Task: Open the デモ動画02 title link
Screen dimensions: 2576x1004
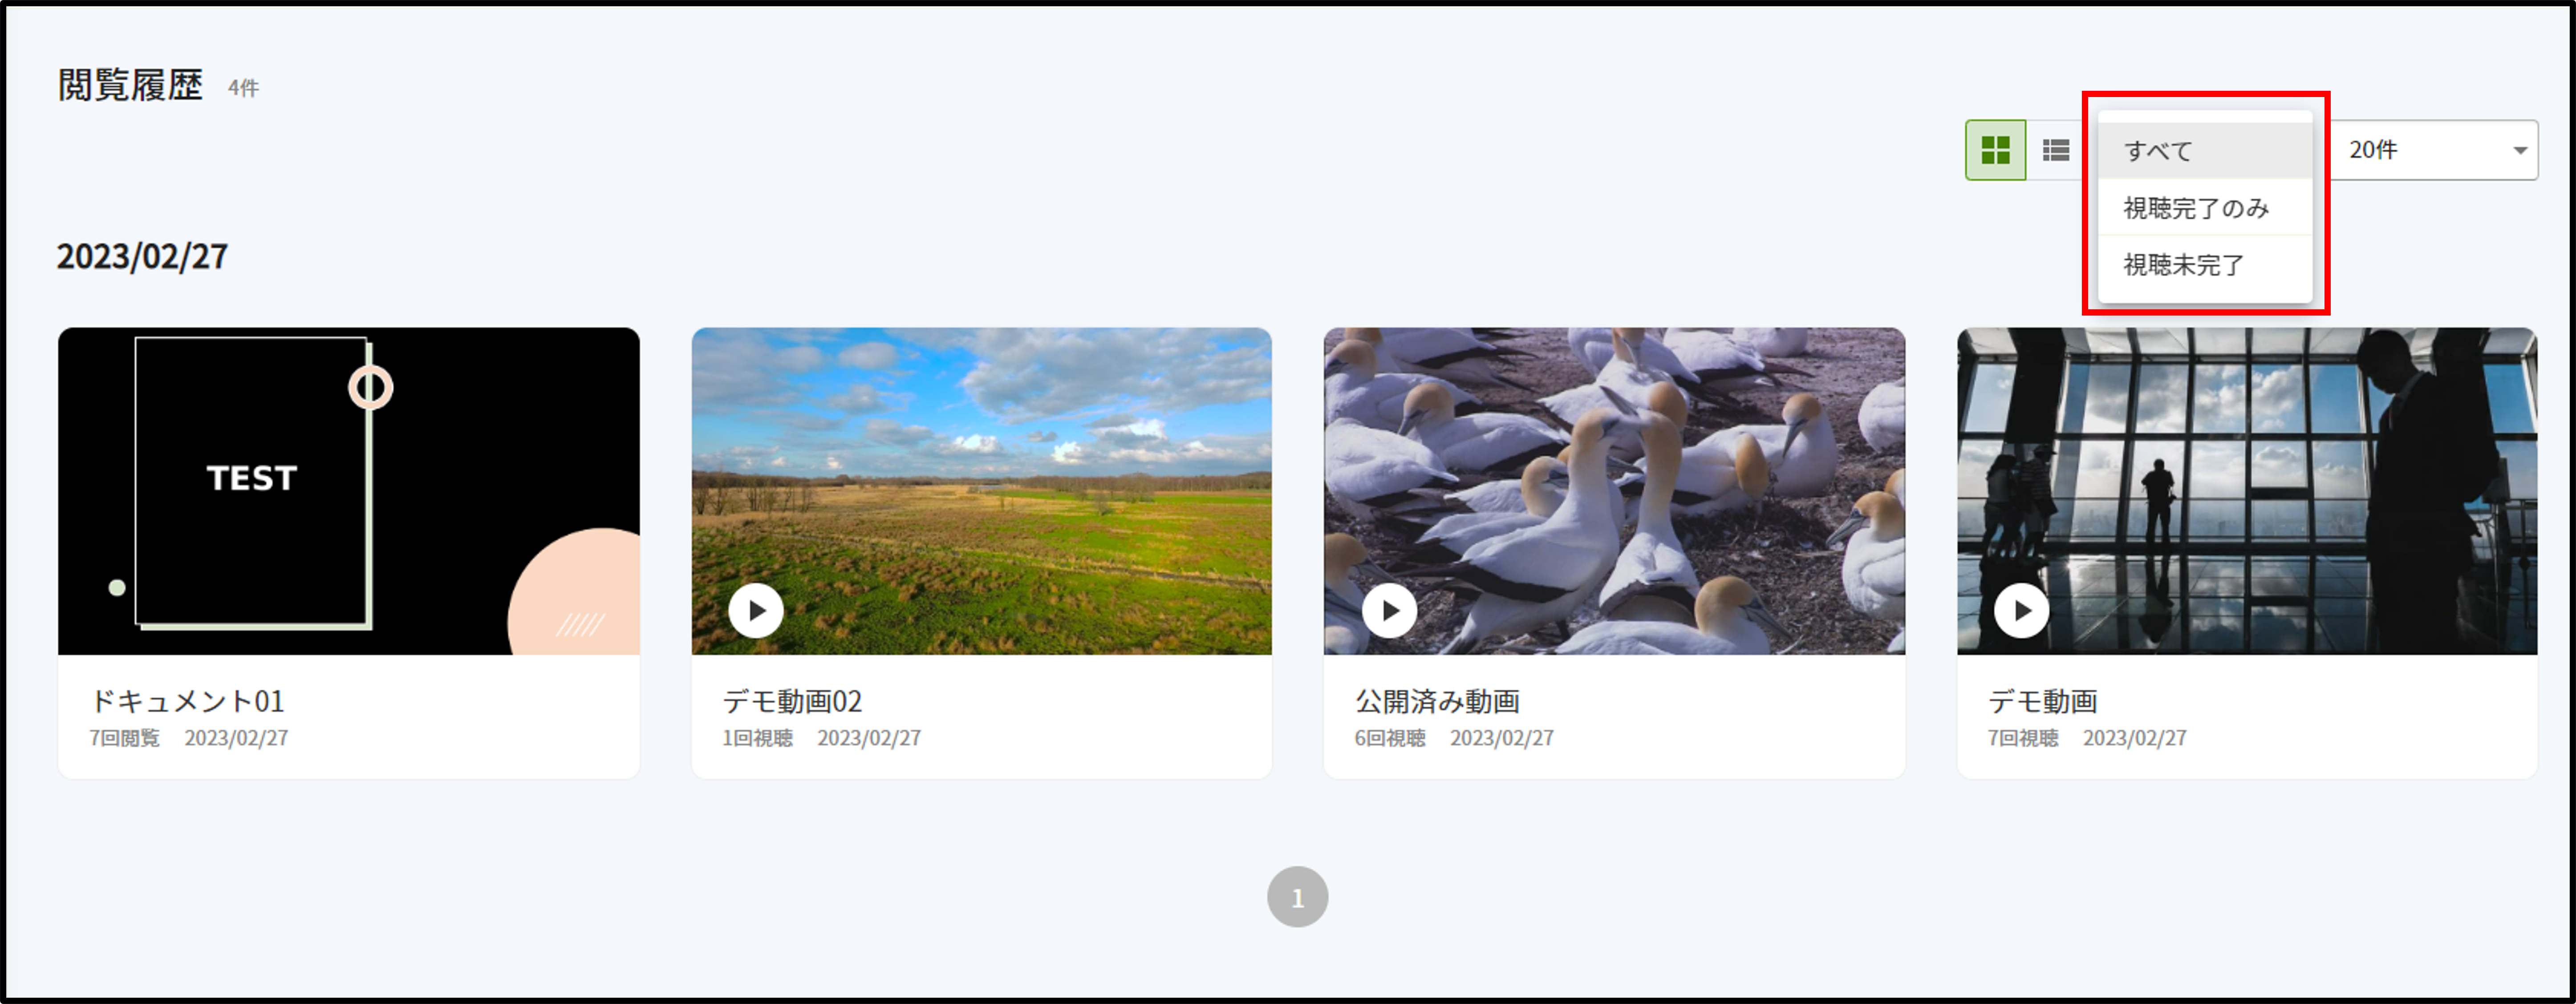Action: (793, 701)
